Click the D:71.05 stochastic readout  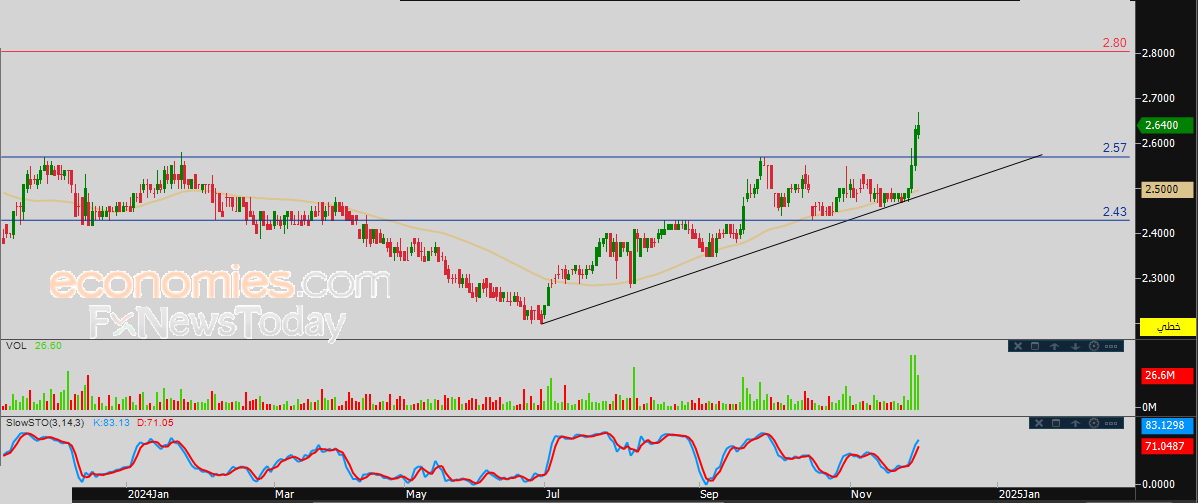click(x=154, y=422)
